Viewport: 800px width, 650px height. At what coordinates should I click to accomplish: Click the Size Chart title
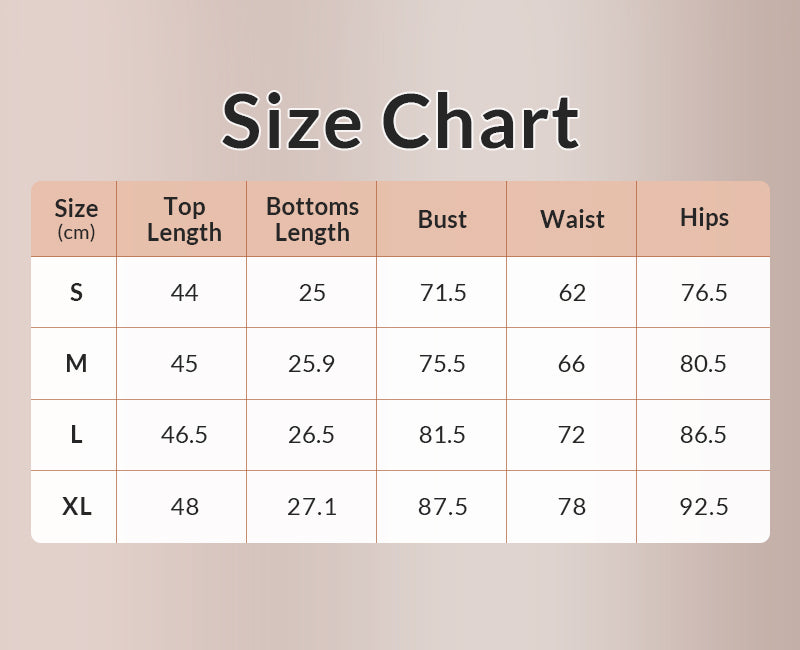(x=400, y=122)
